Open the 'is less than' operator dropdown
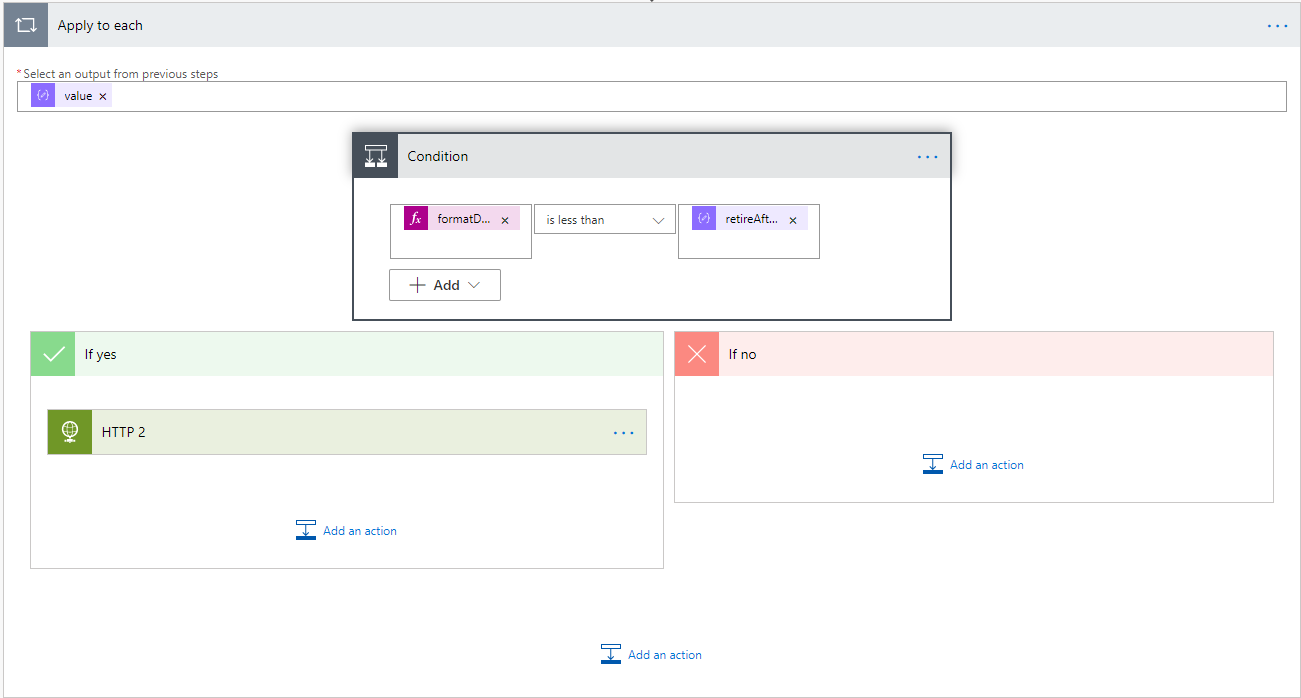 (x=604, y=220)
